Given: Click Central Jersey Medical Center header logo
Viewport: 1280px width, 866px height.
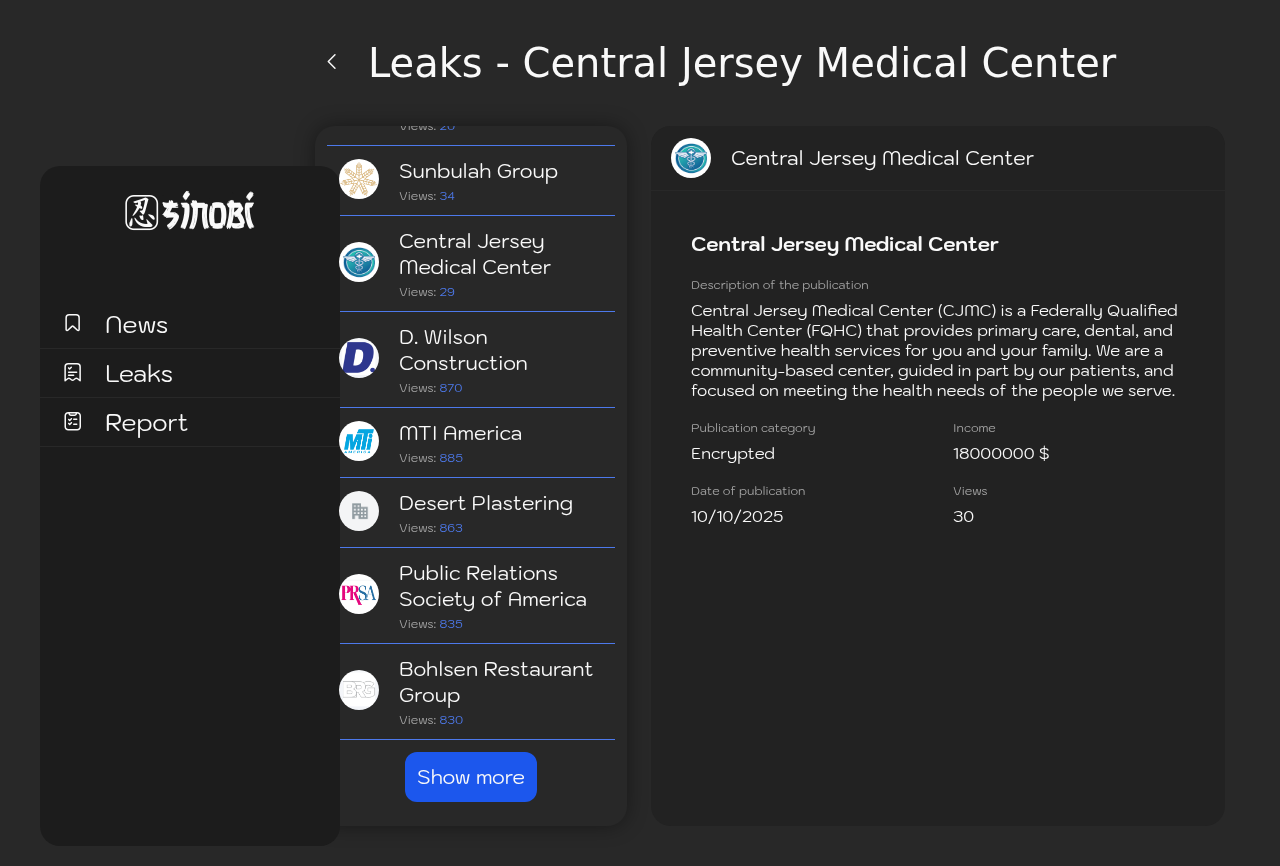Looking at the screenshot, I should pos(691,158).
